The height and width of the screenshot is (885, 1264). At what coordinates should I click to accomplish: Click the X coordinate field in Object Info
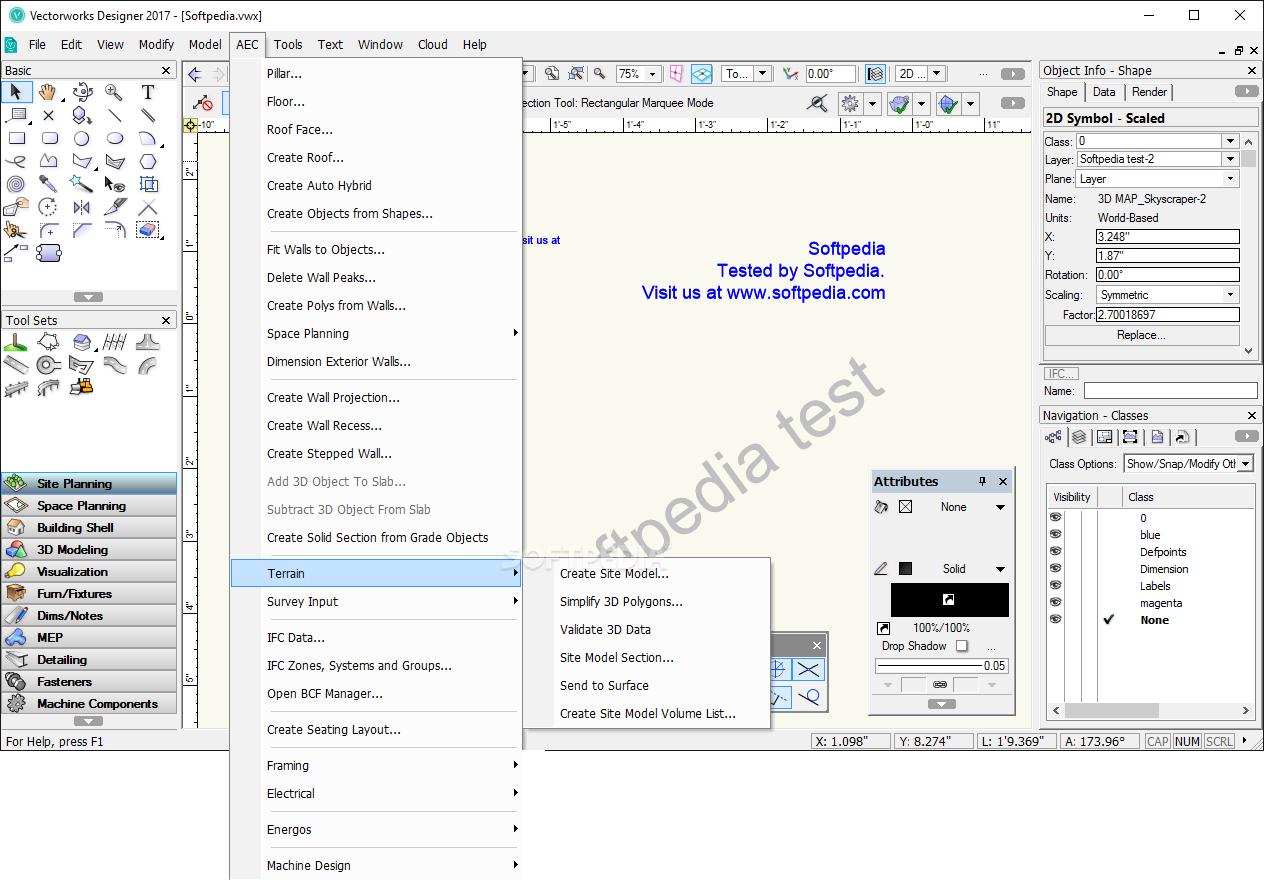click(x=1167, y=237)
